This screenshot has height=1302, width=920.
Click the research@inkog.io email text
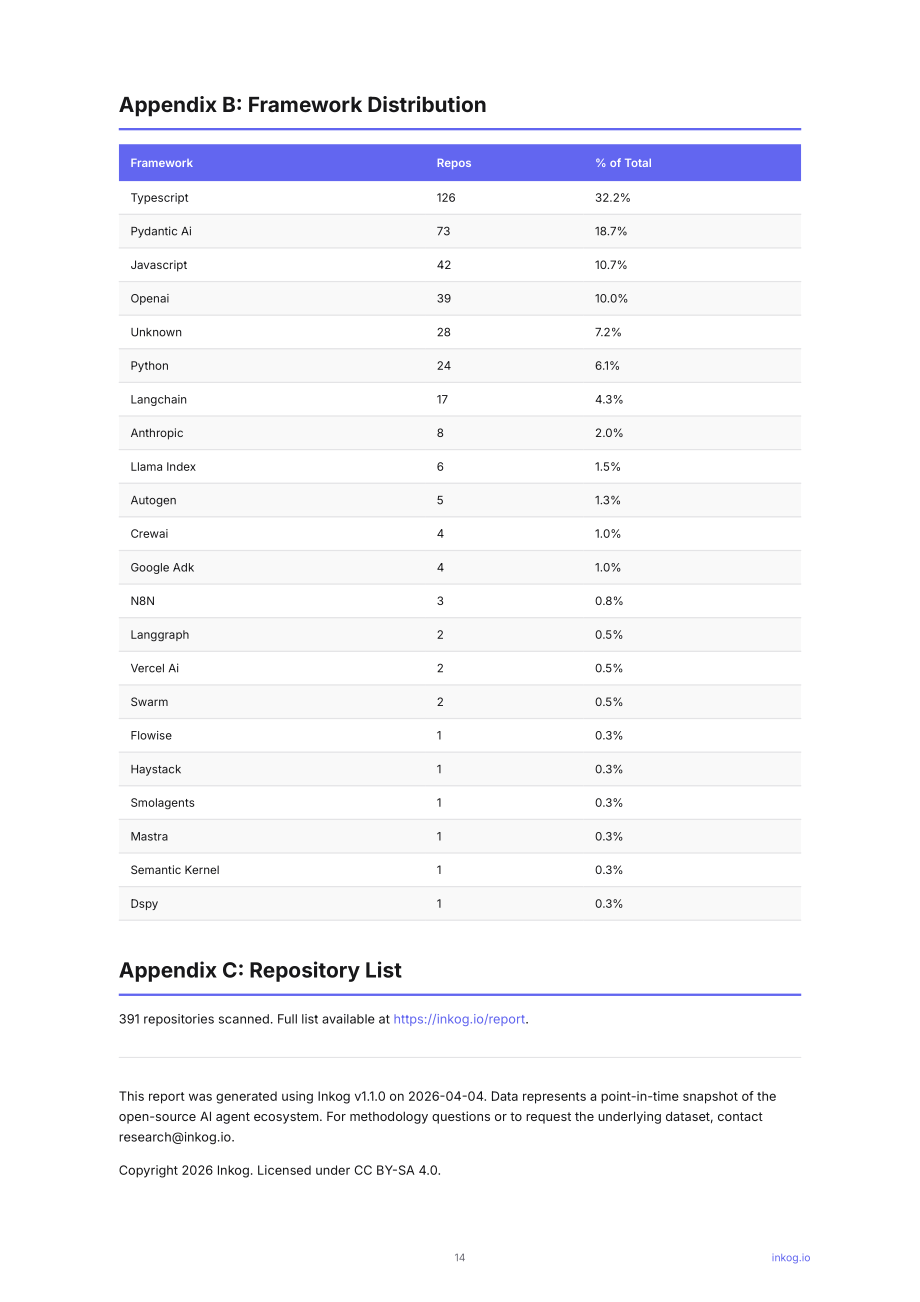click(175, 1137)
